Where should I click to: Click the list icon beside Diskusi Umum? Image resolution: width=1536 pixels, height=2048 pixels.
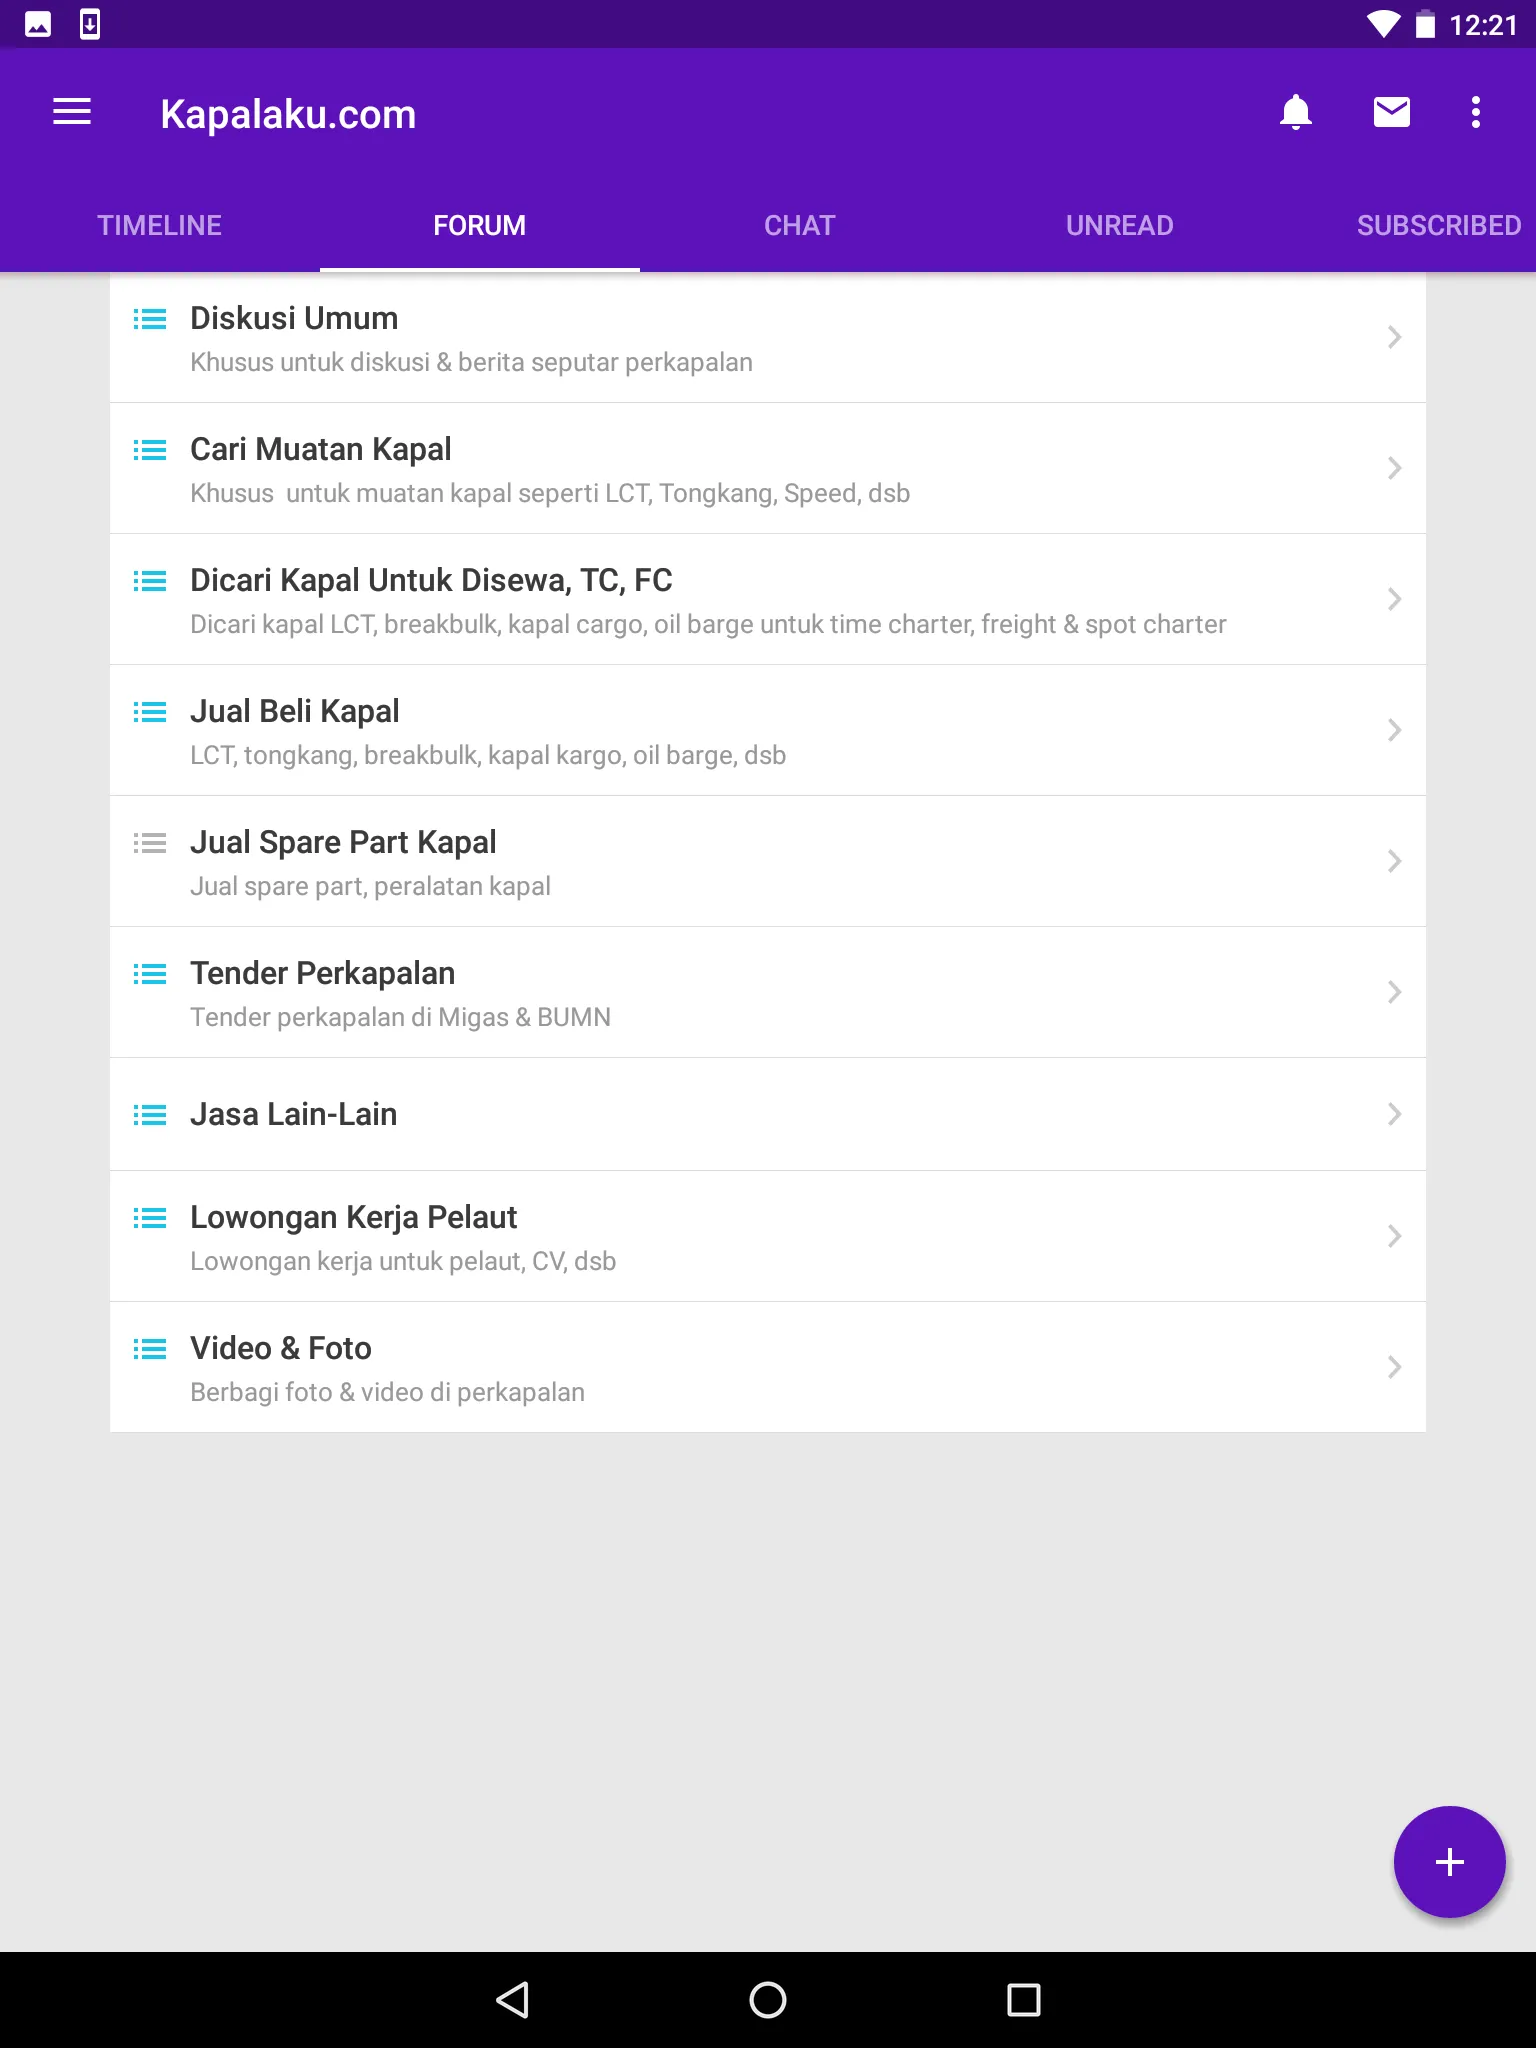(150, 319)
